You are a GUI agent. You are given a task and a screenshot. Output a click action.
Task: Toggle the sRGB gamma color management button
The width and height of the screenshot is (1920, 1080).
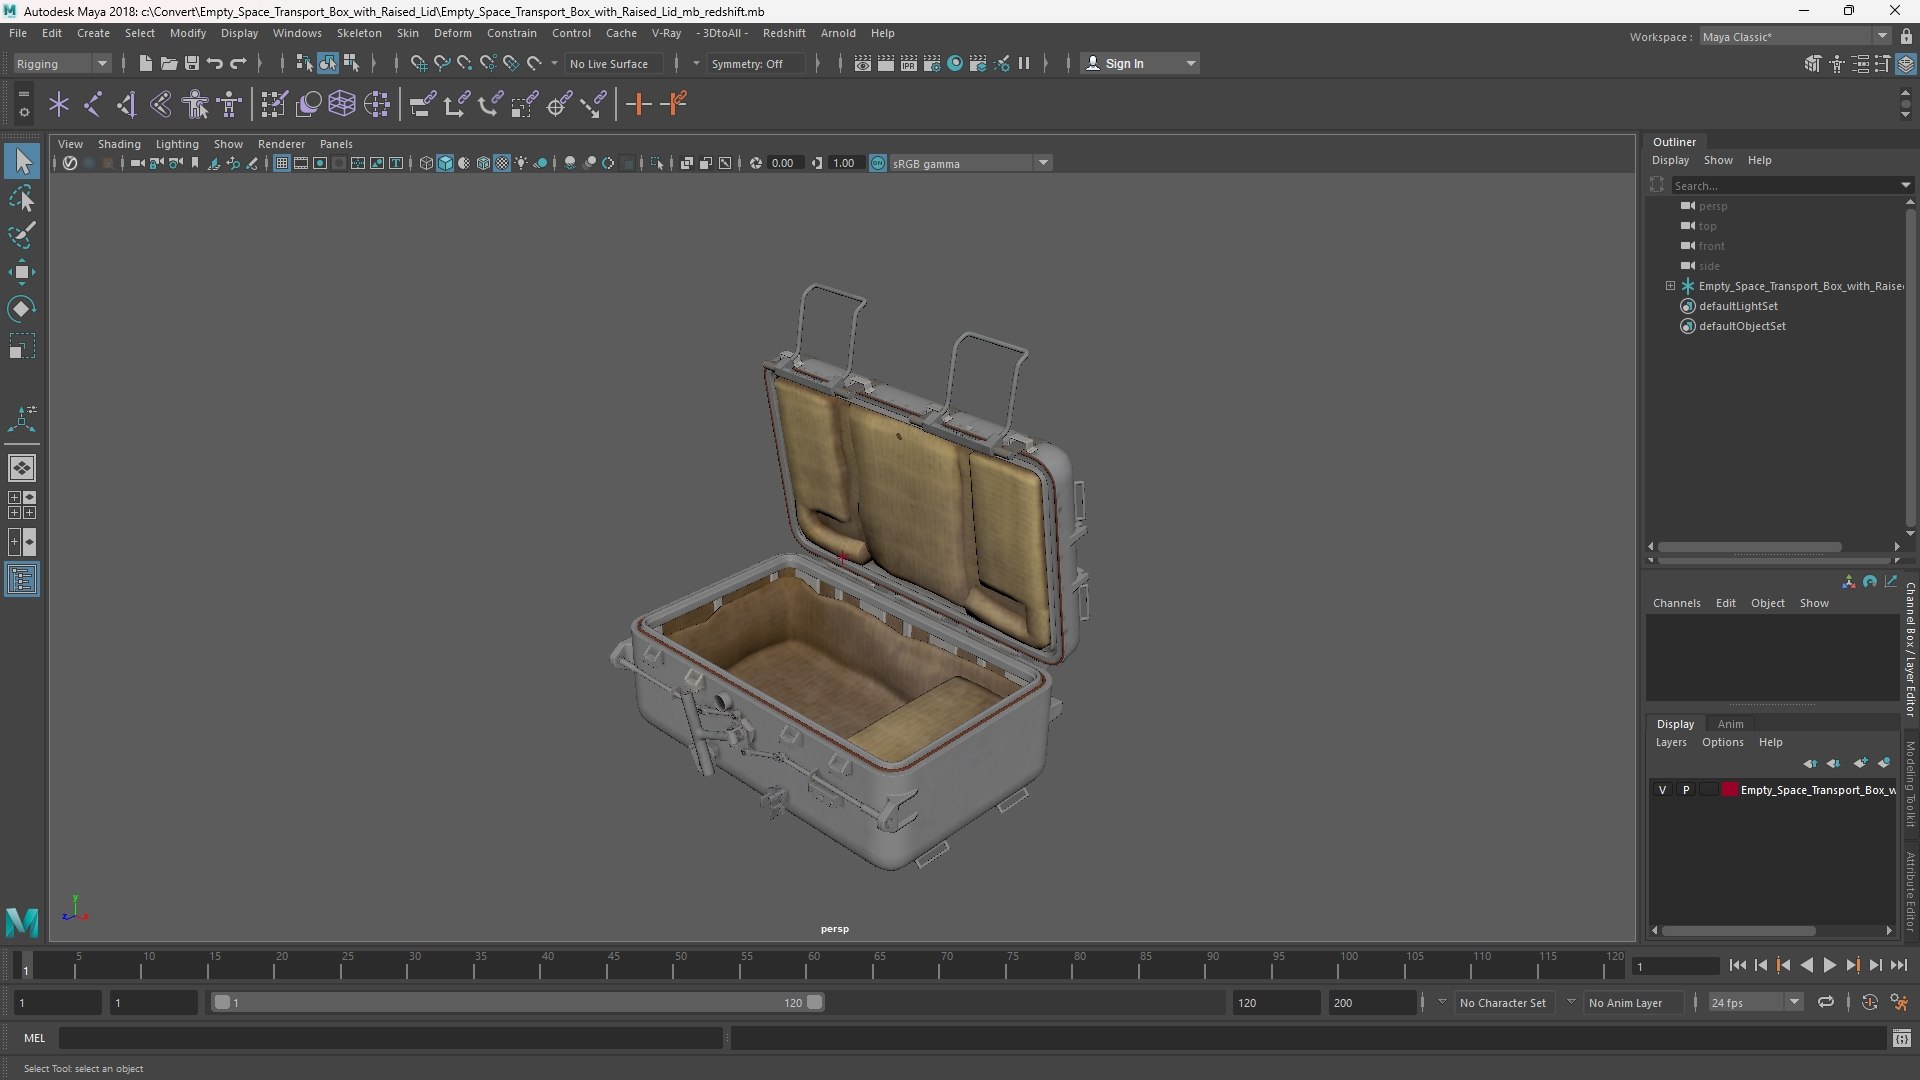point(878,163)
